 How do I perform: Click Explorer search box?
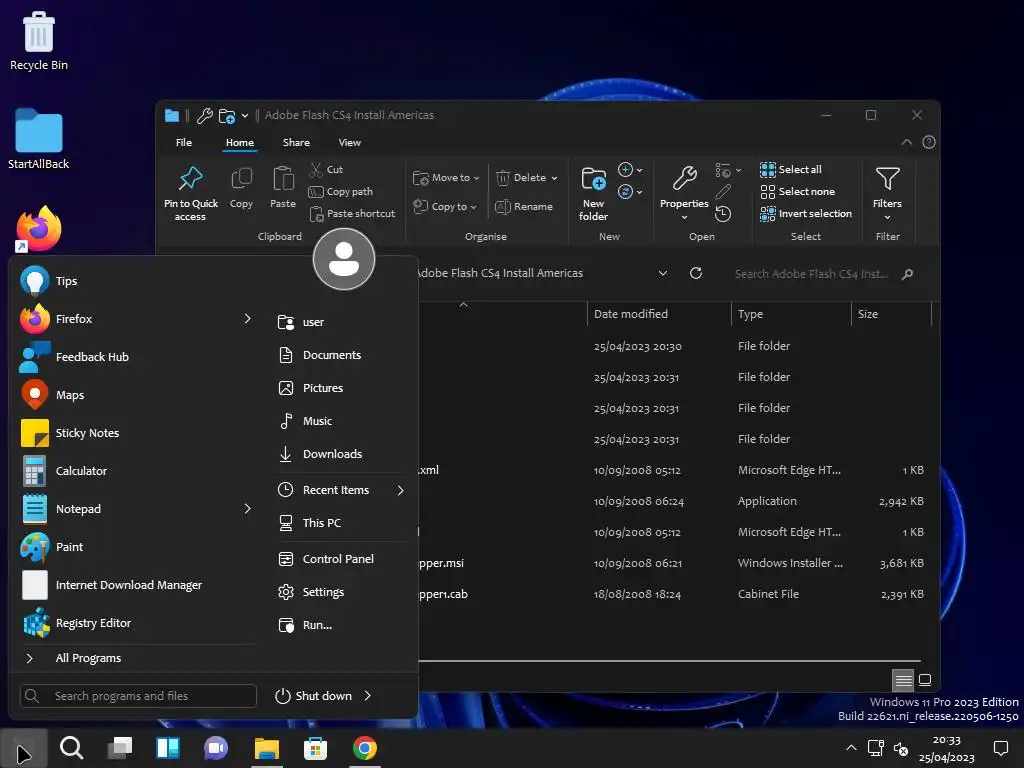pos(823,274)
